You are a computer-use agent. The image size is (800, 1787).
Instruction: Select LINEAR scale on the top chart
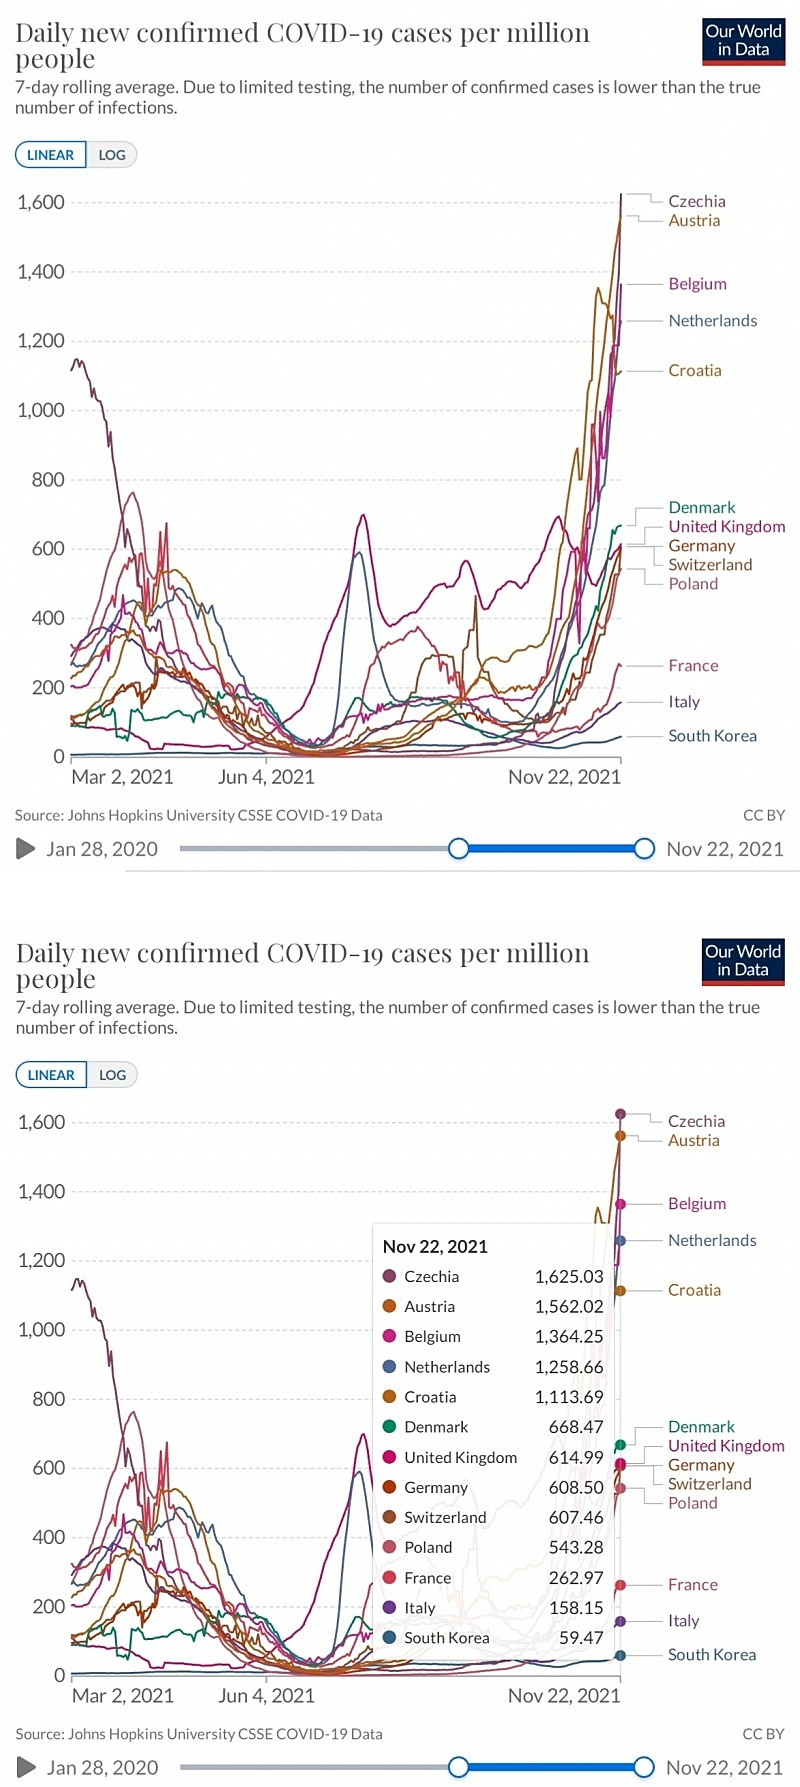tap(51, 155)
